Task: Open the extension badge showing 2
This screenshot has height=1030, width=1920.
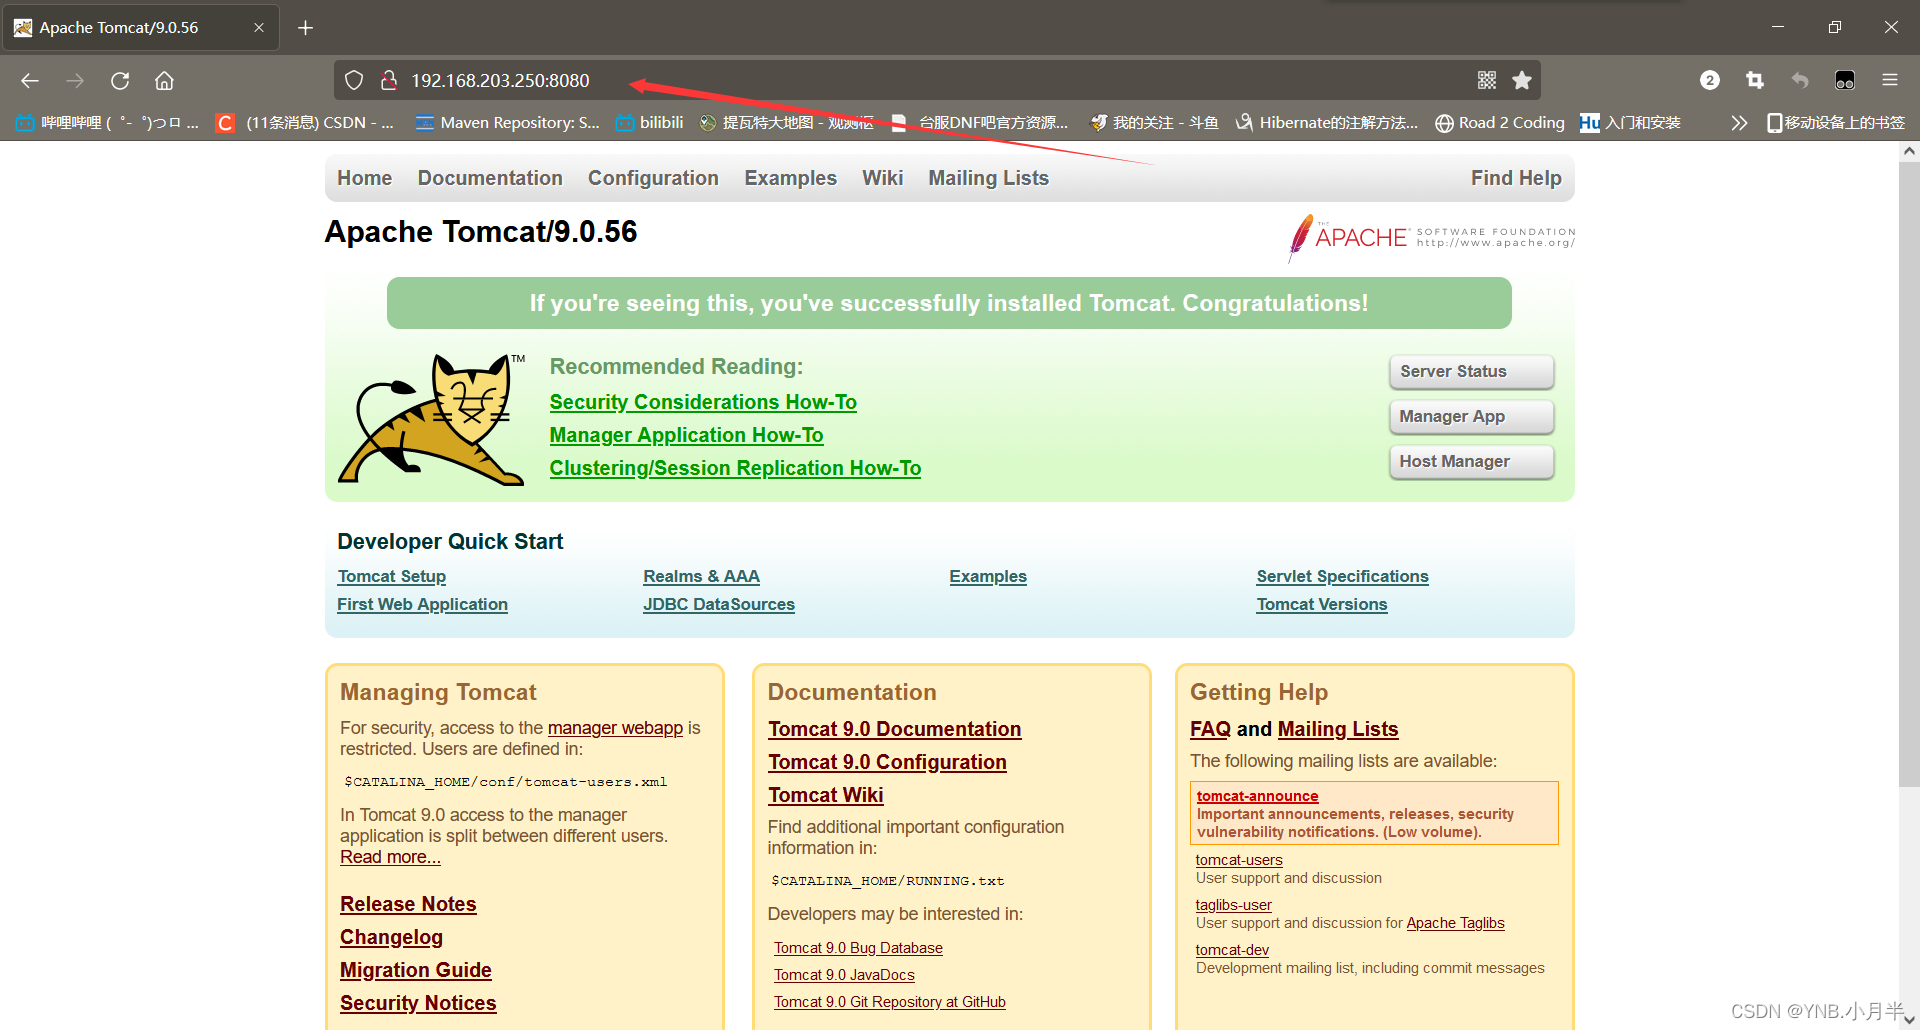Action: (1710, 80)
